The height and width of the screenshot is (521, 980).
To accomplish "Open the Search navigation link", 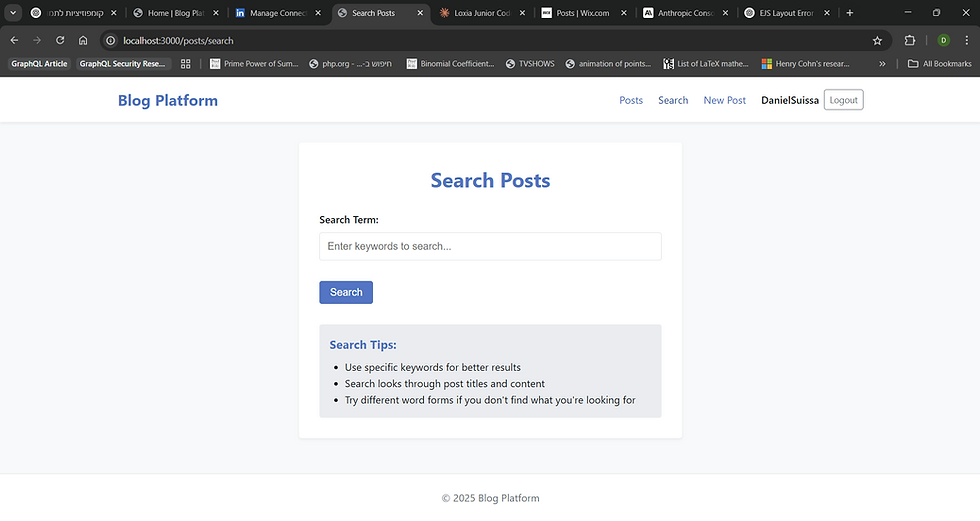I will [x=673, y=100].
